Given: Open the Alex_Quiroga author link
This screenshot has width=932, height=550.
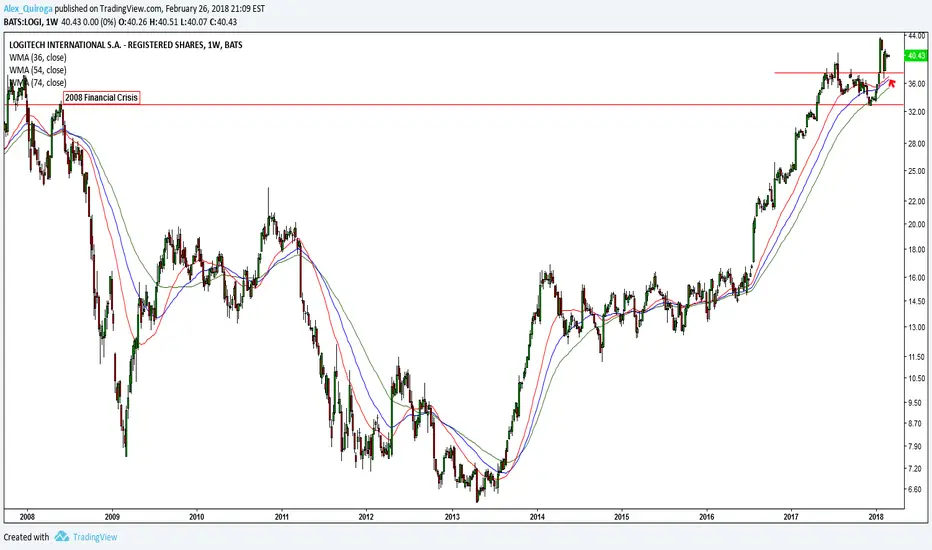Looking at the screenshot, I should [x=28, y=9].
